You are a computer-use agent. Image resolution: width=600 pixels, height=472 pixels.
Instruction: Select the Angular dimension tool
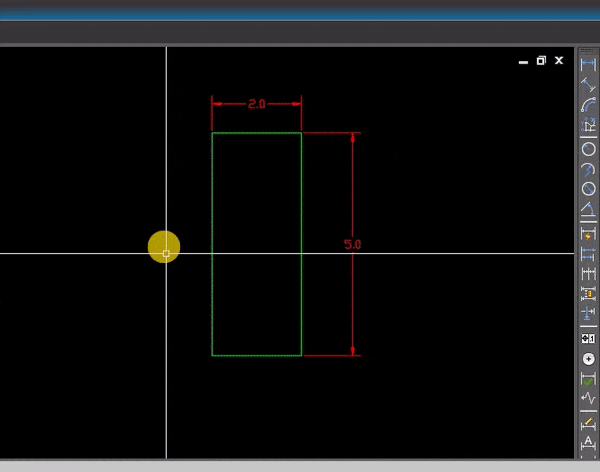588,209
